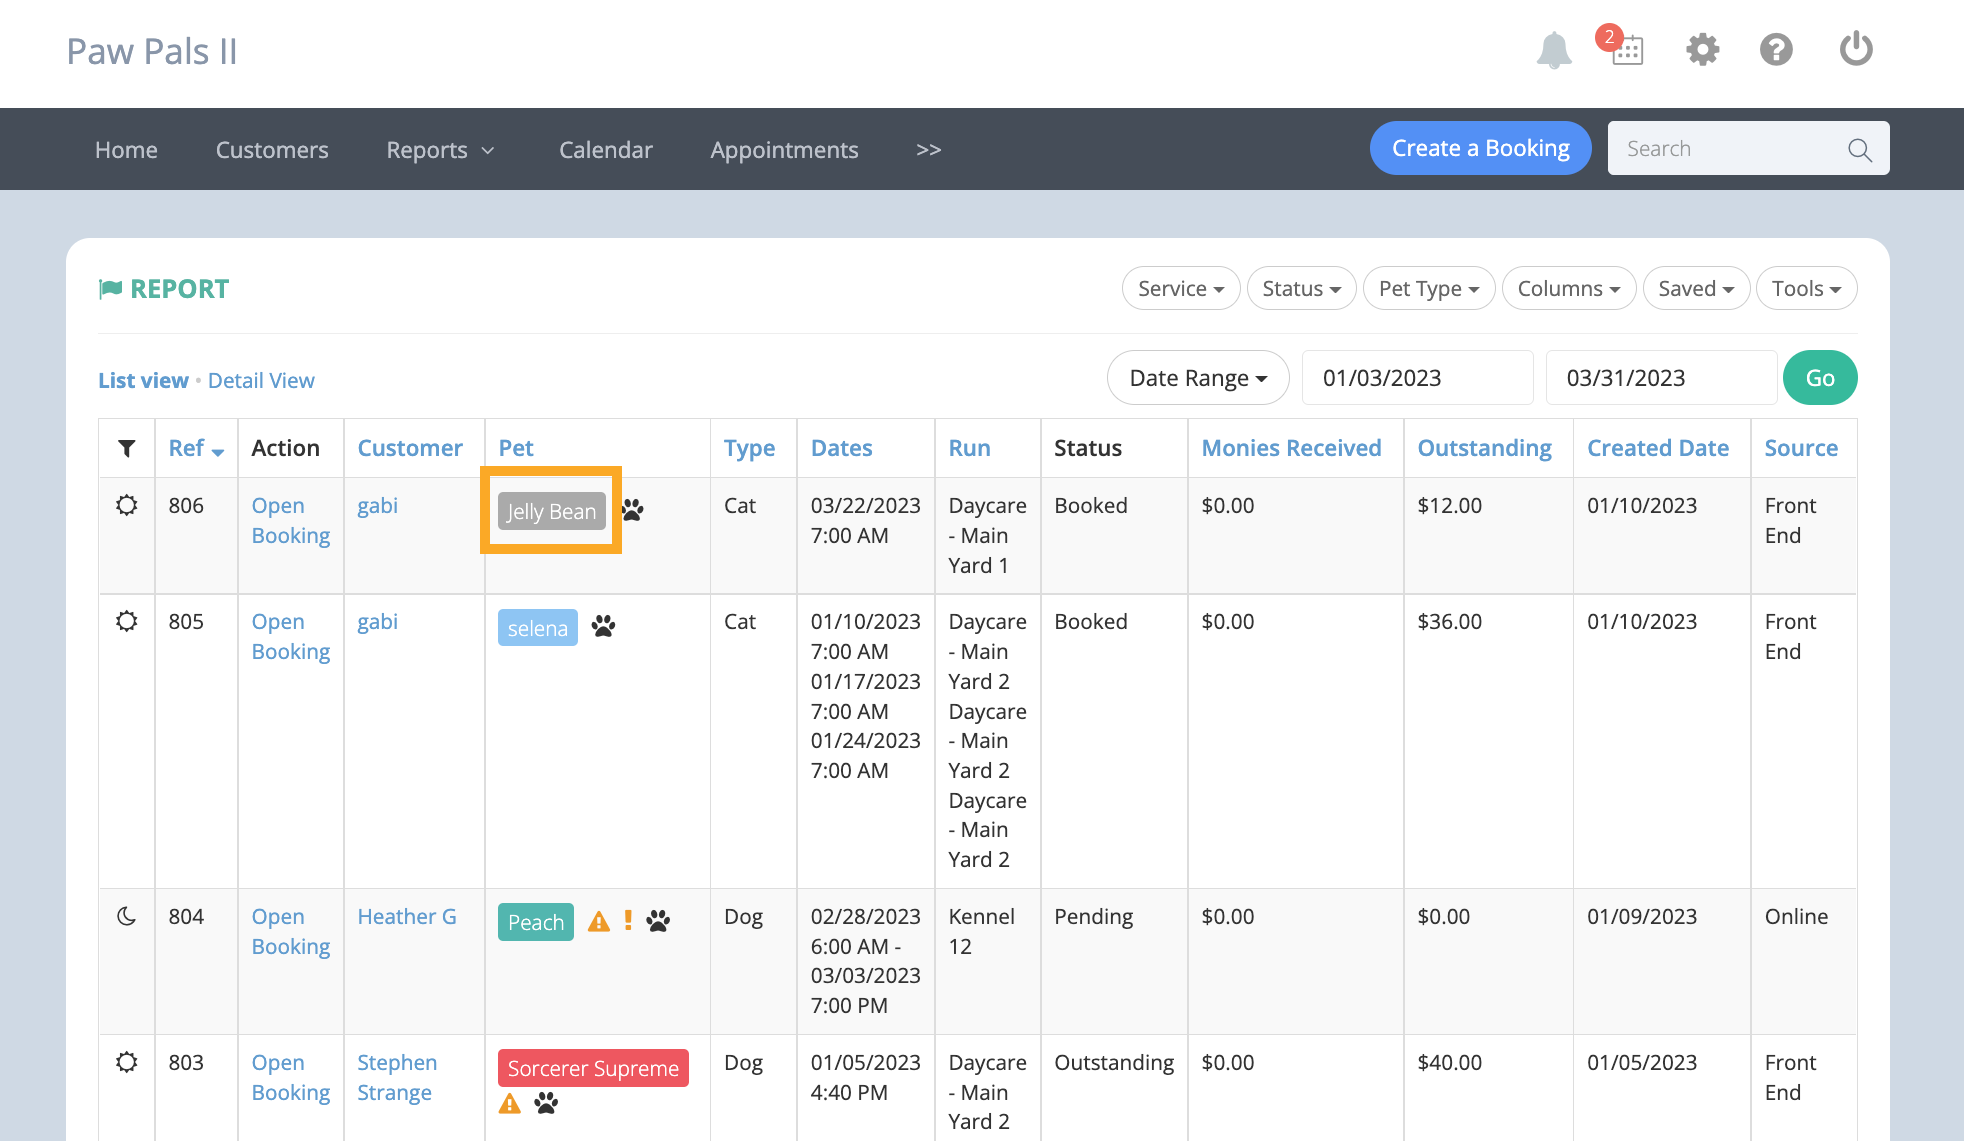Open customer Stephen Strange
The image size is (1964, 1141).
397,1077
